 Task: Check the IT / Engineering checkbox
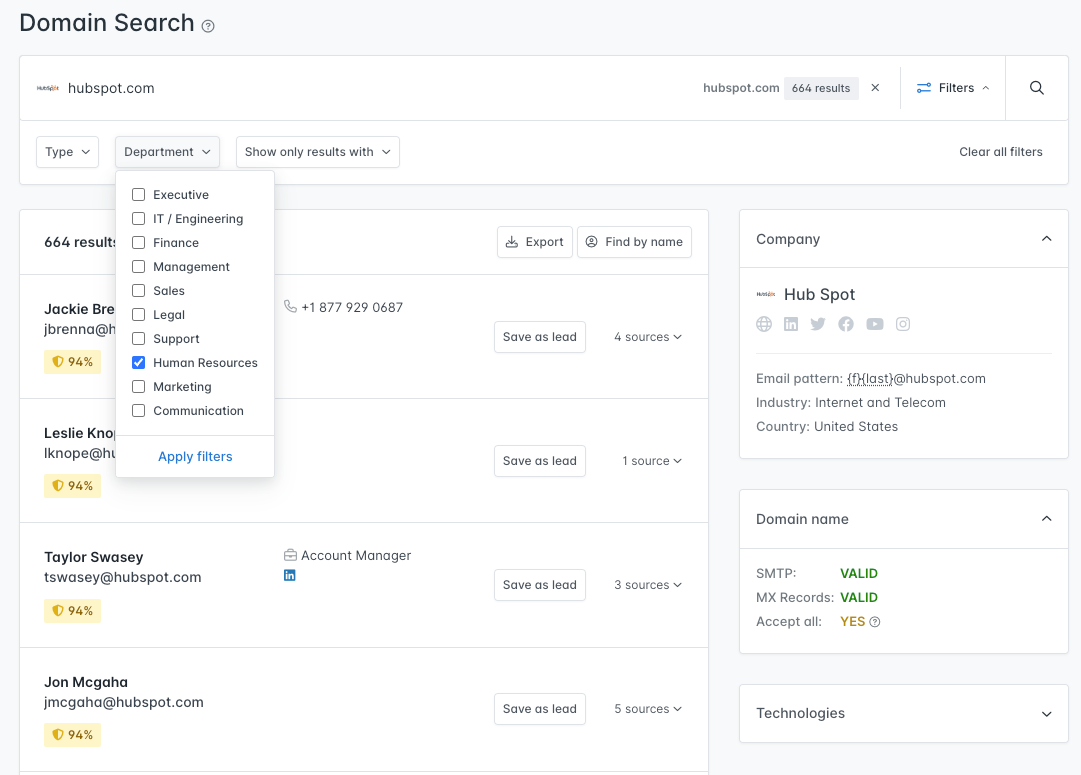click(x=139, y=219)
